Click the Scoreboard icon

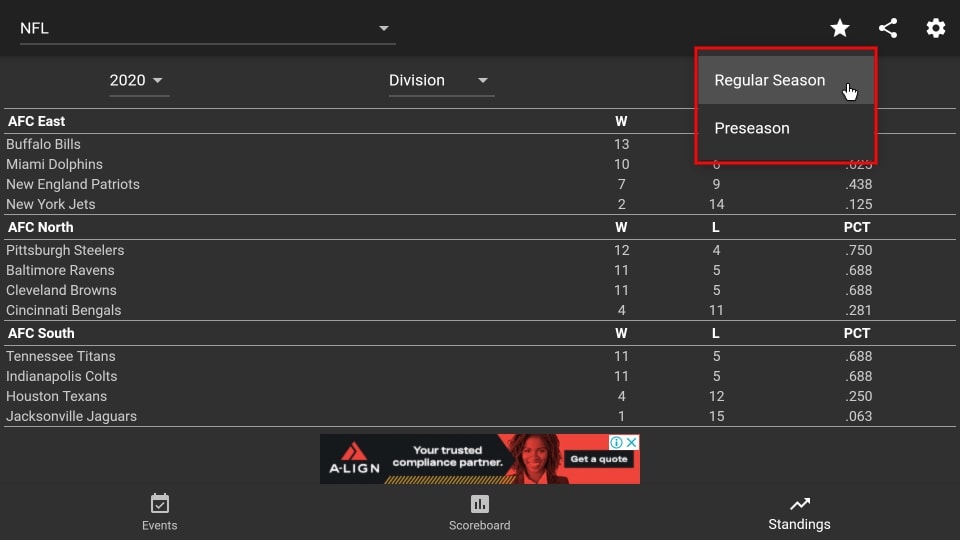[480, 503]
